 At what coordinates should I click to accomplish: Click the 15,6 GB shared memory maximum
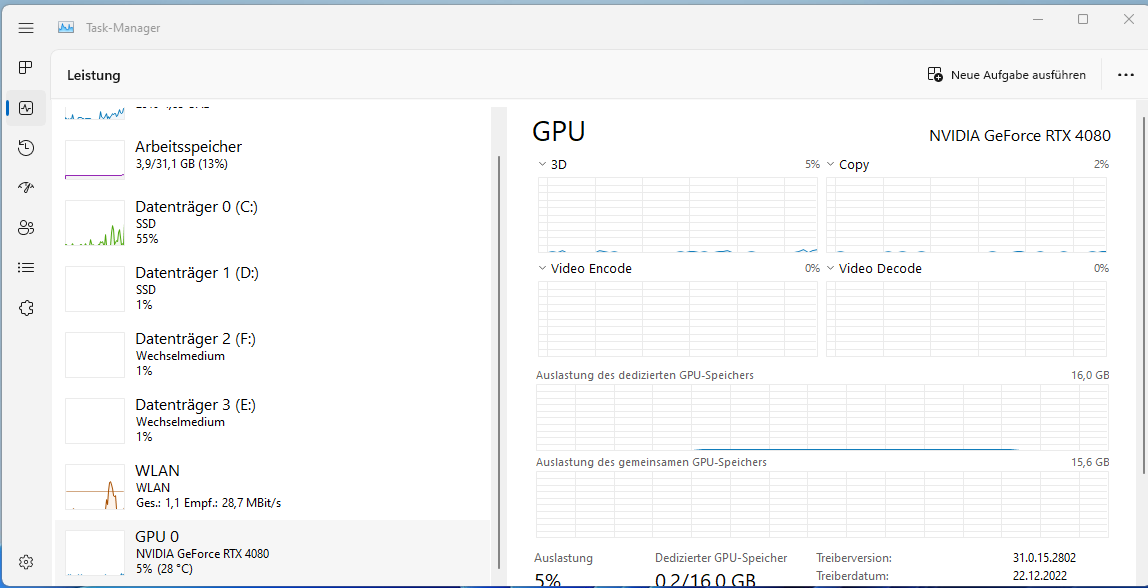(x=1090, y=462)
